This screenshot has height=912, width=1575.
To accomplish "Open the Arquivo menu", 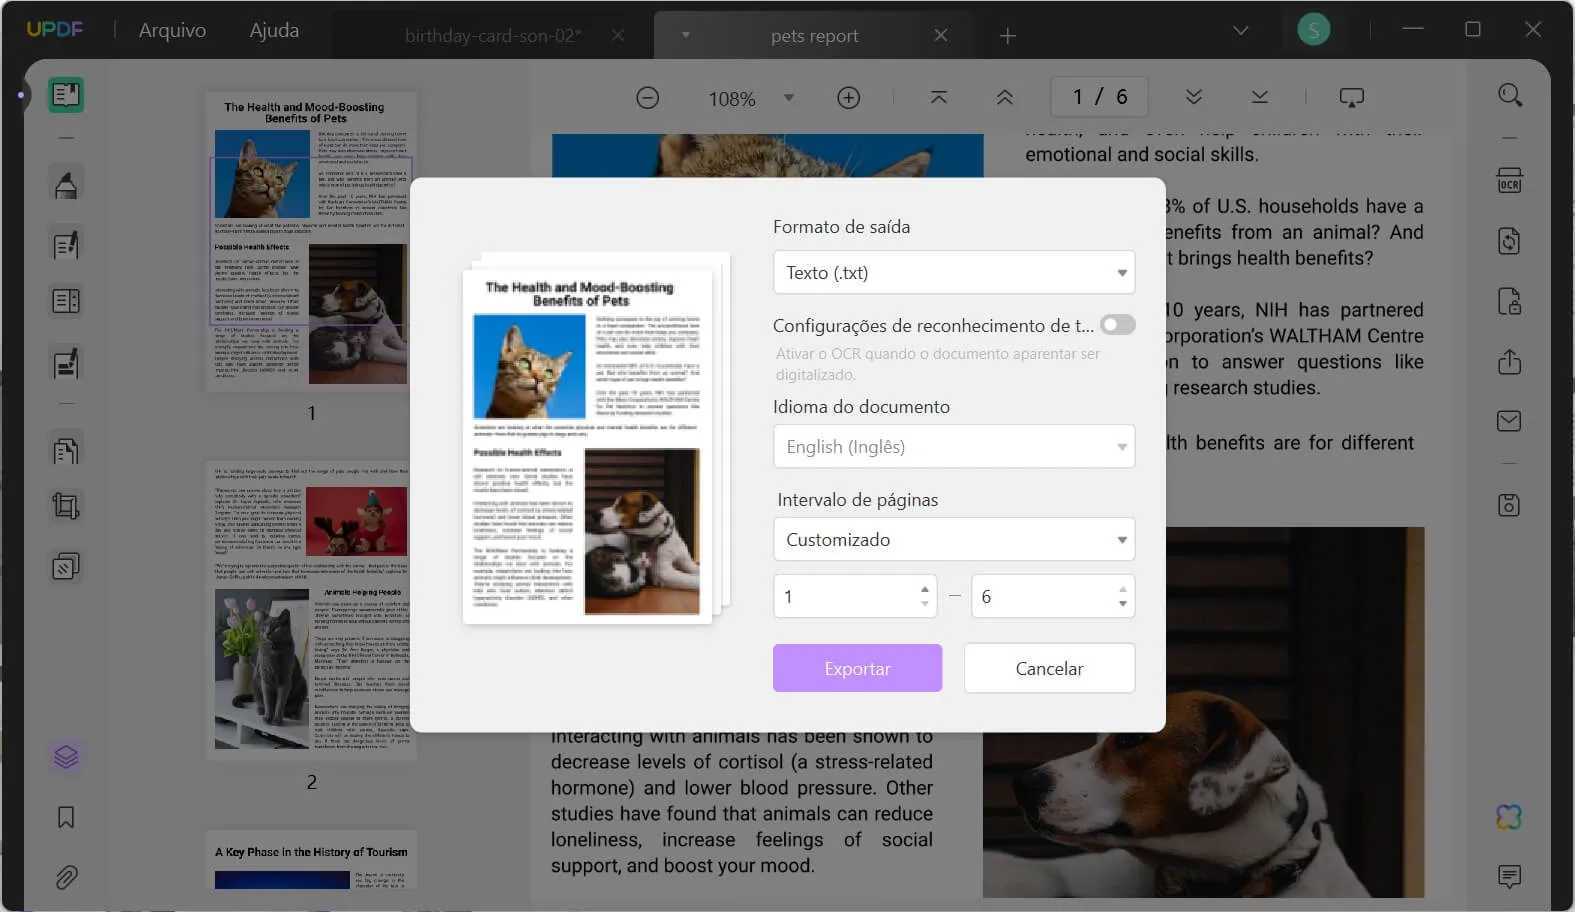I will coord(172,30).
